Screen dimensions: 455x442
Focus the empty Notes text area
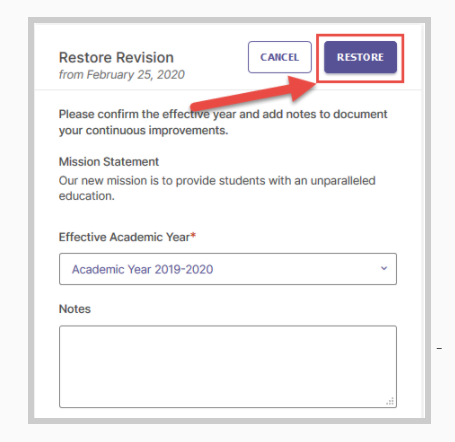(228, 367)
